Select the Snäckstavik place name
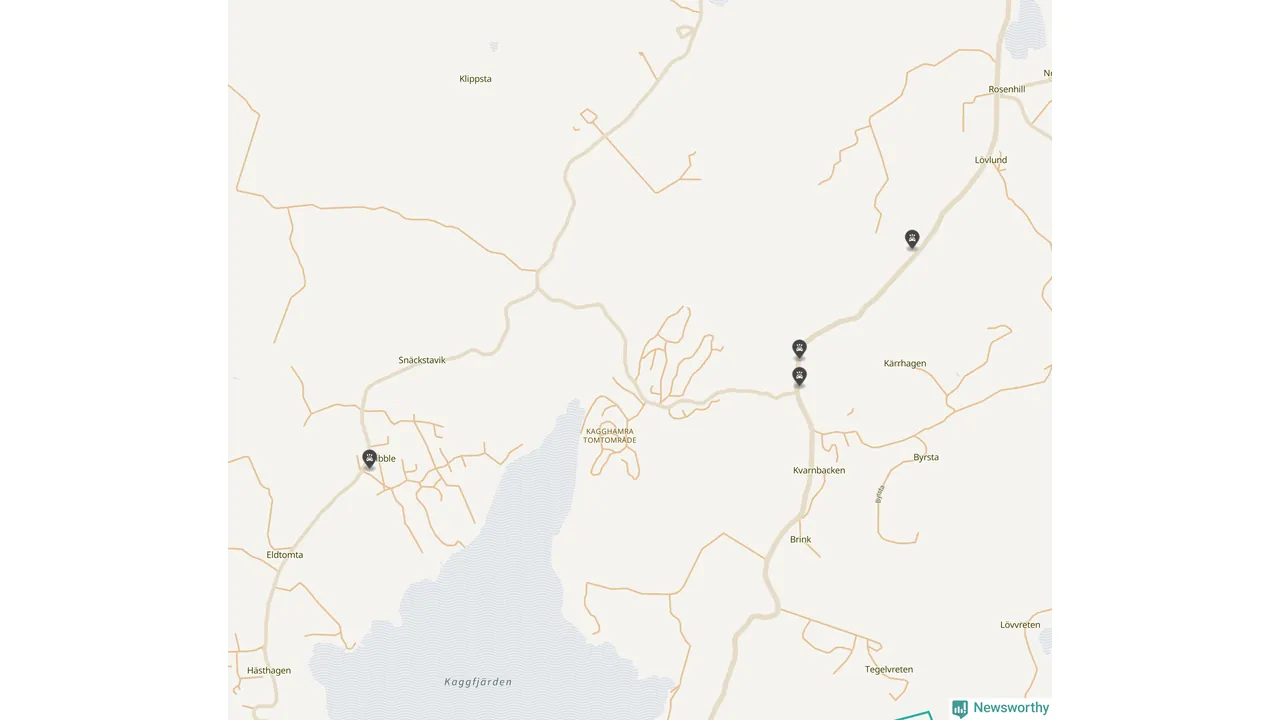1280x720 pixels. [422, 360]
